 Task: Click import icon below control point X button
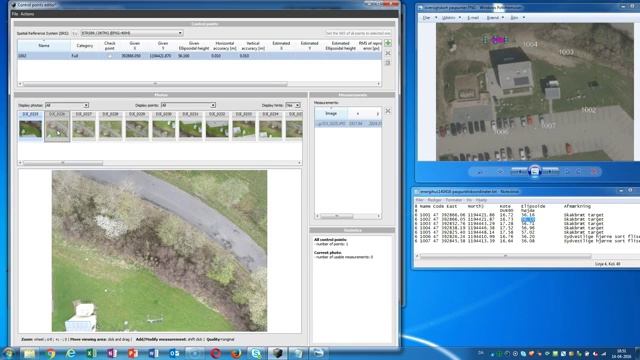pos(388,63)
